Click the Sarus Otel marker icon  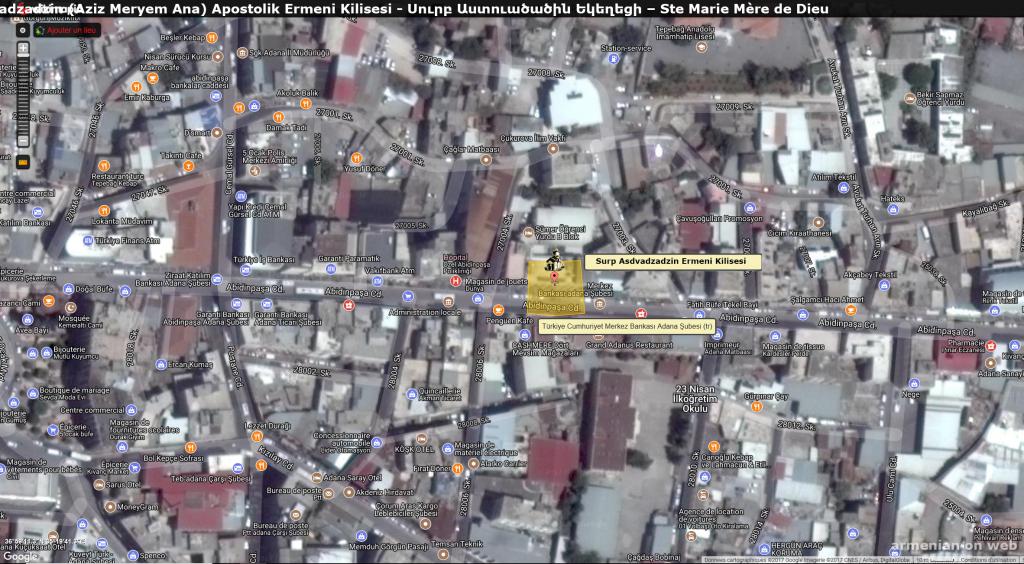(x=99, y=484)
